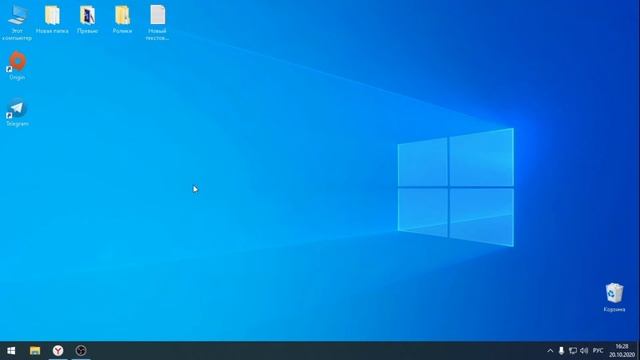
Task: Click the Show desktop taskbar strip
Action: coord(638,351)
